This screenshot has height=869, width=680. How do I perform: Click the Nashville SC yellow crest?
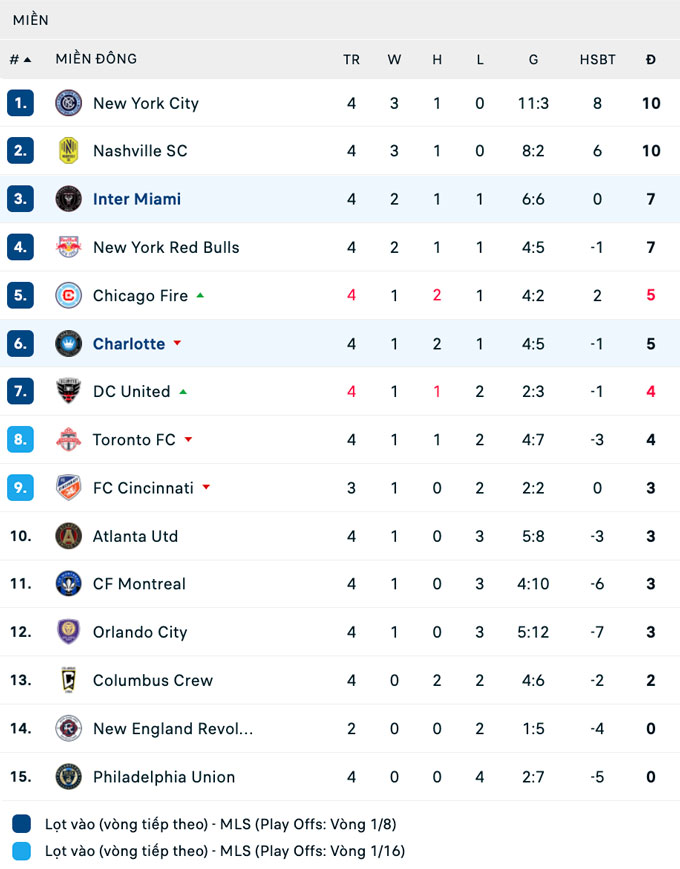pyautogui.click(x=68, y=151)
